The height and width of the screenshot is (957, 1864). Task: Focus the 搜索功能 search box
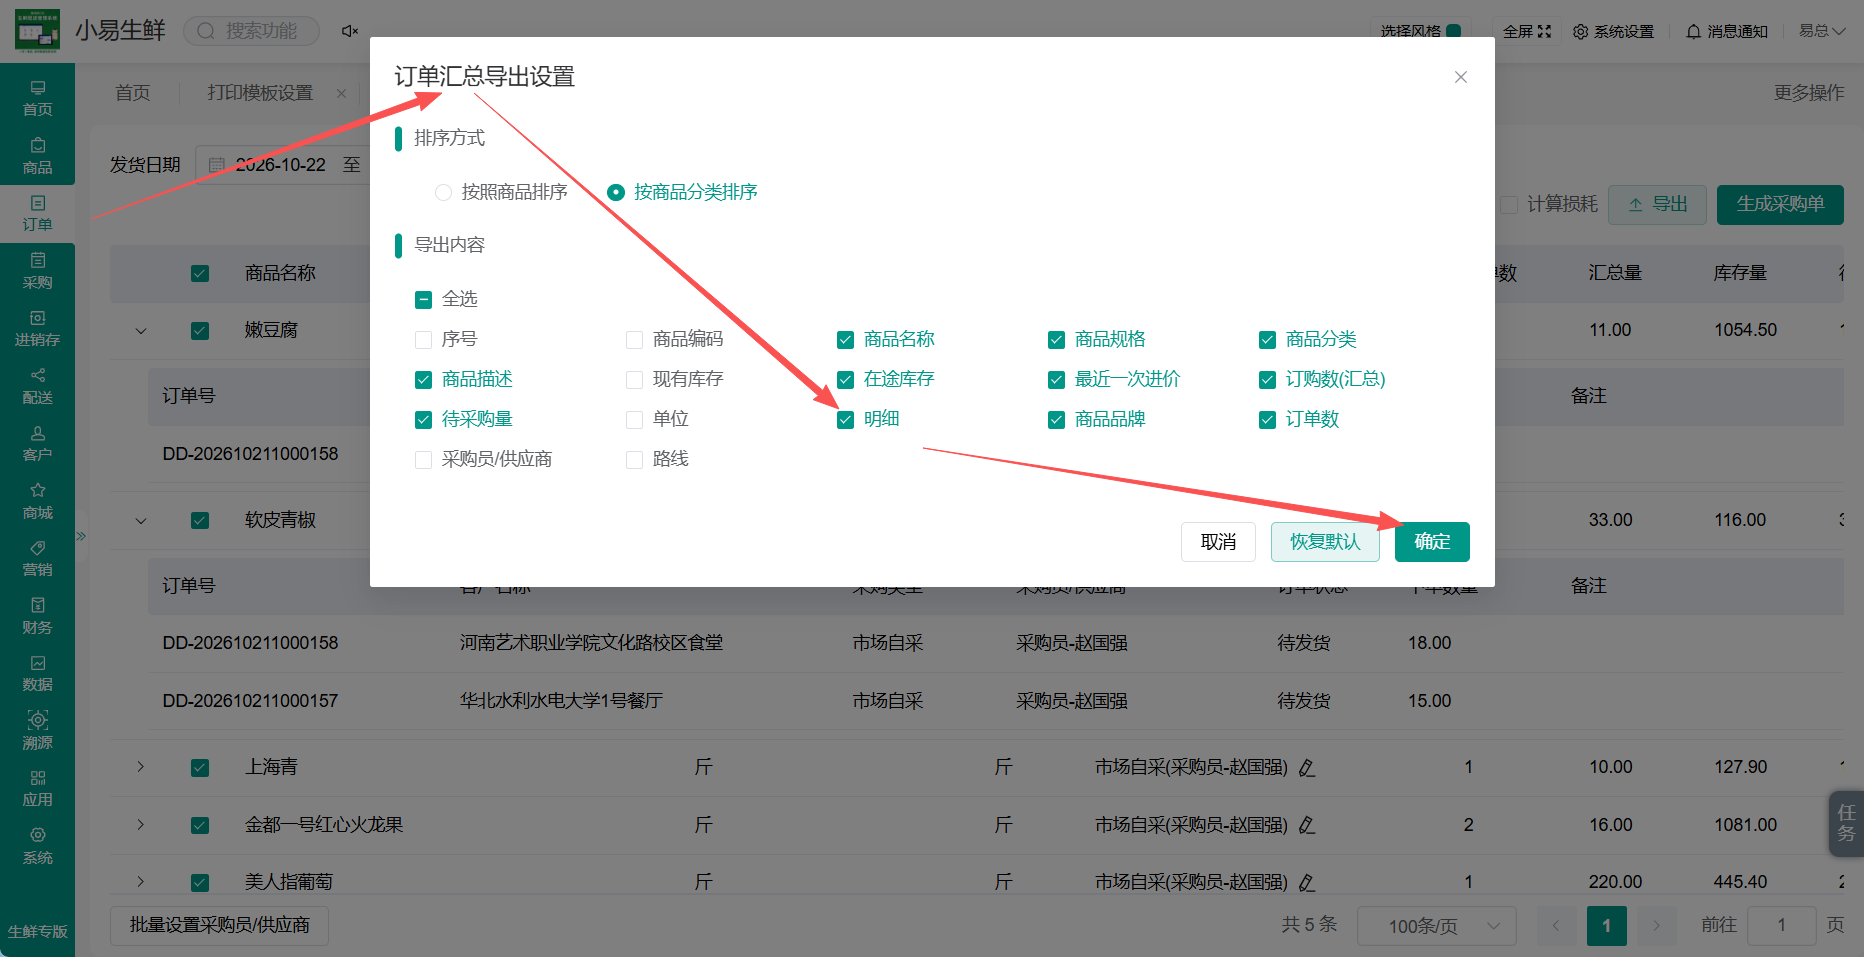click(252, 31)
